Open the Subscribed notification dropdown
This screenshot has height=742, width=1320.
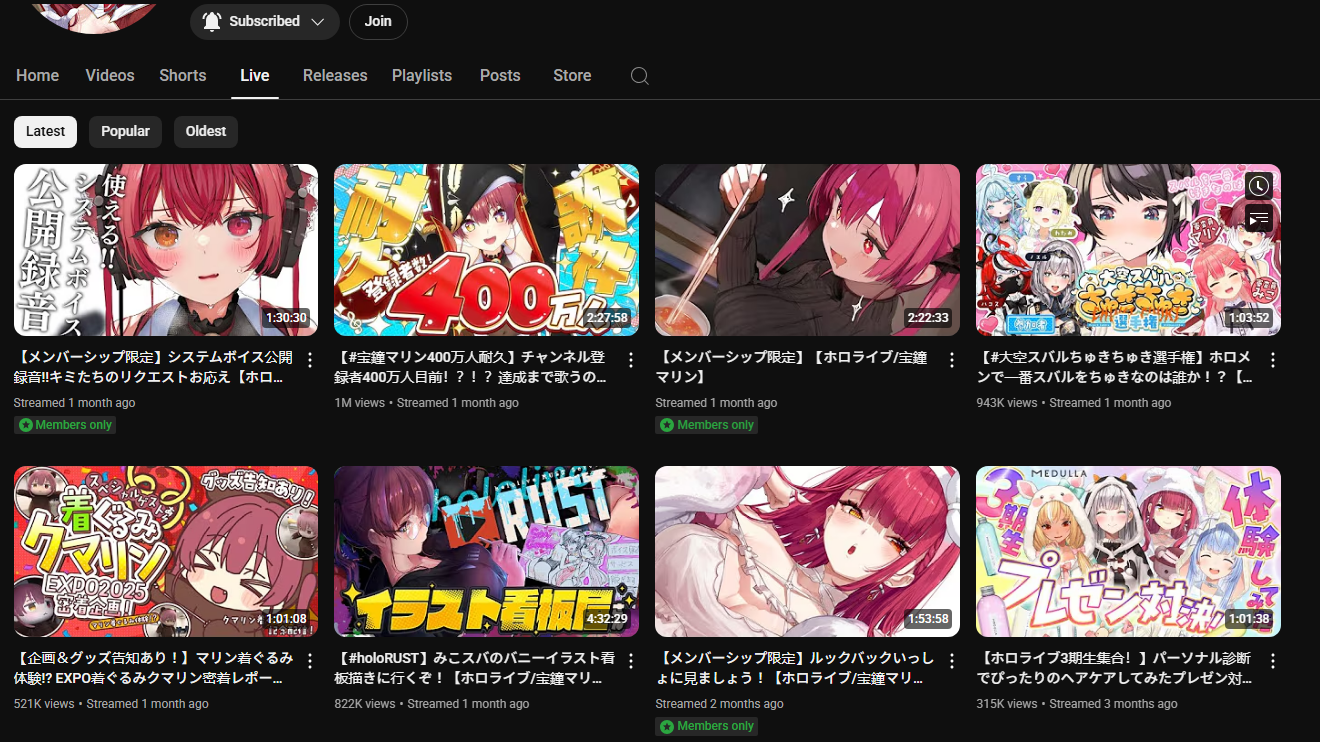click(264, 21)
